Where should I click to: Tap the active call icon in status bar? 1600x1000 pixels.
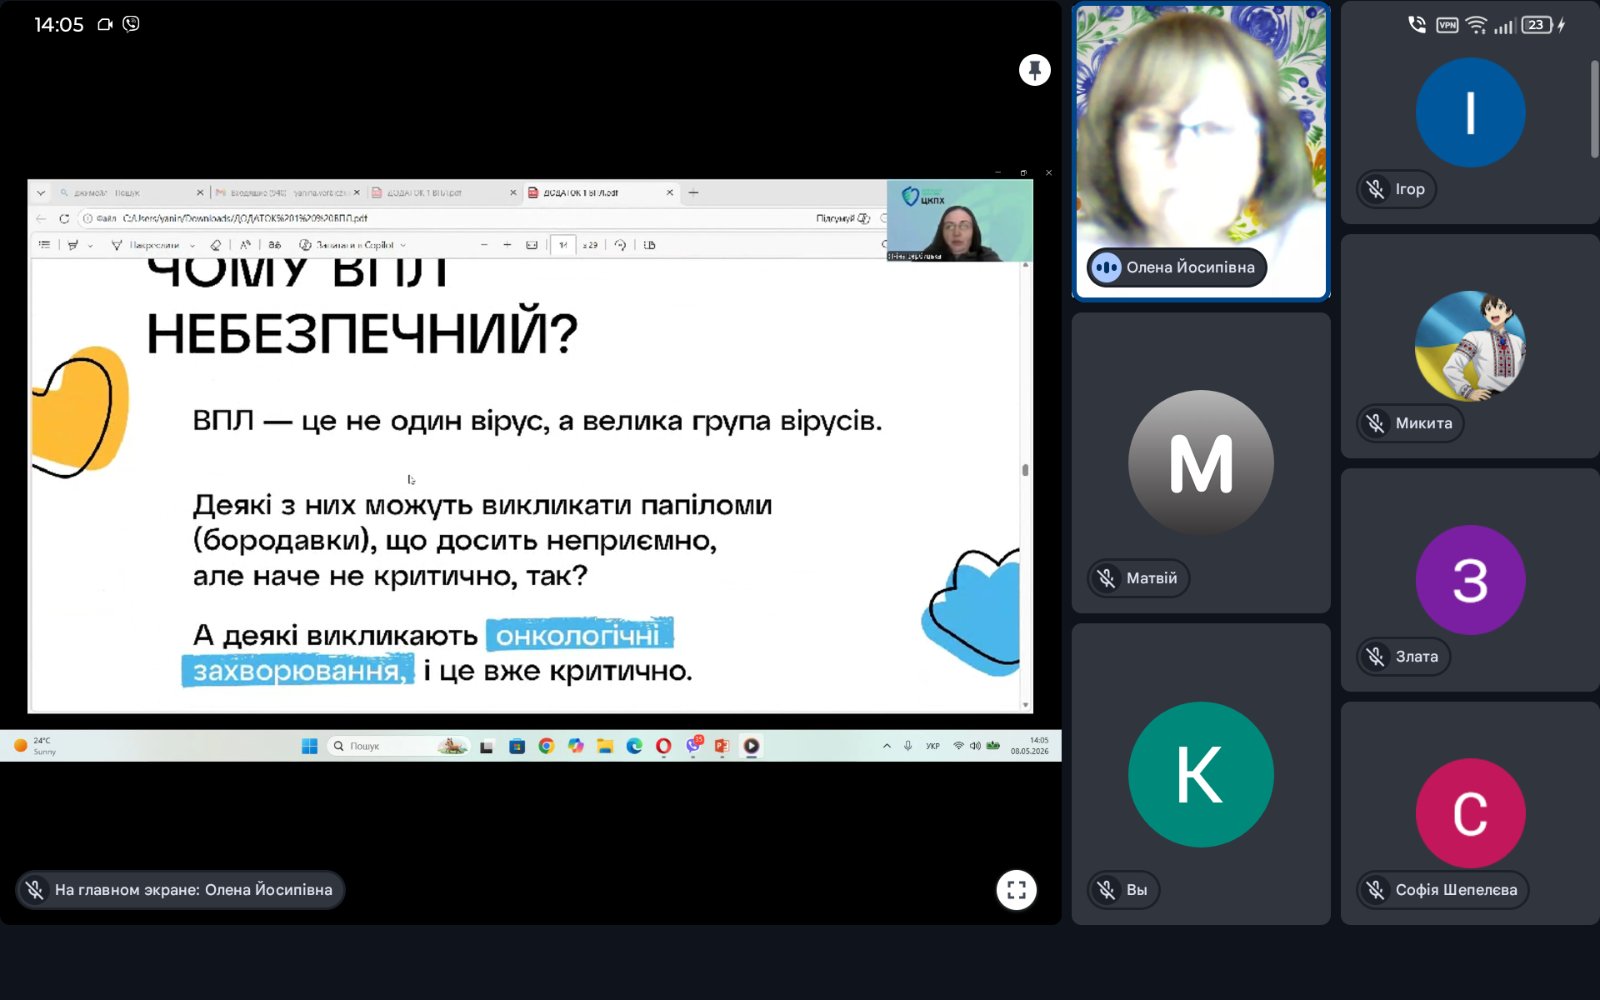[1417, 25]
